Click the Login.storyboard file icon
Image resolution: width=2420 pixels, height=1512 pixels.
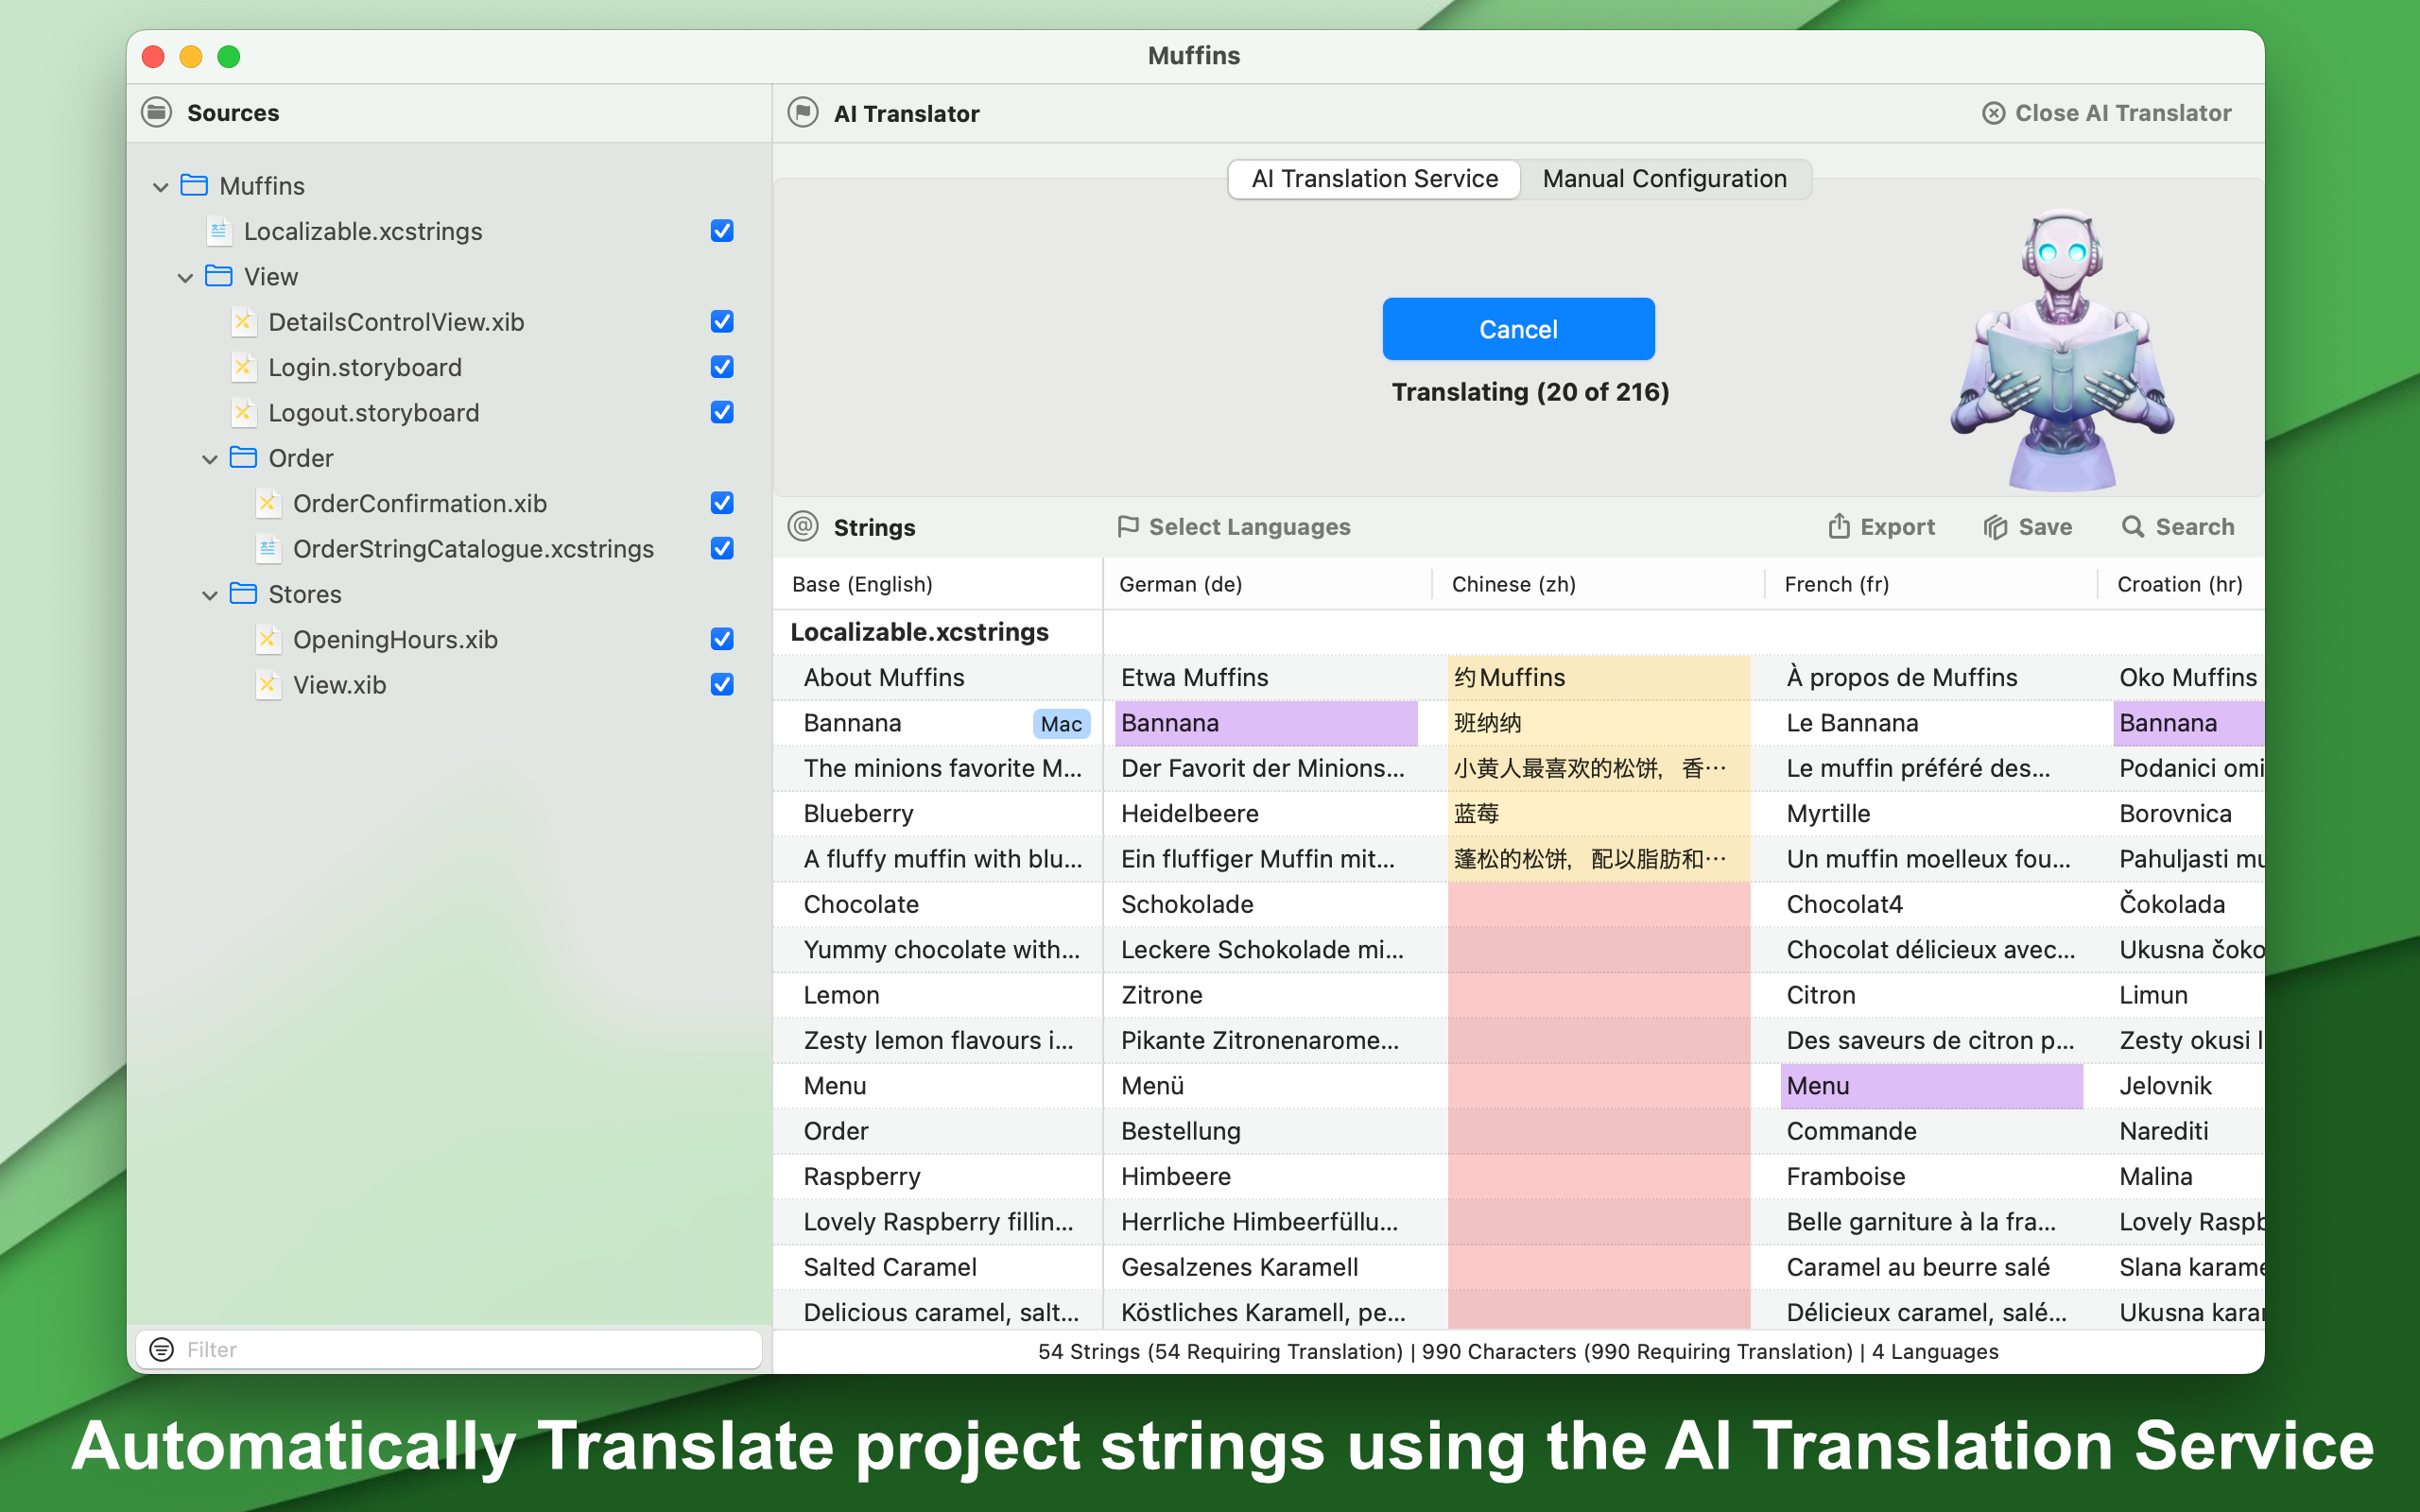pyautogui.click(x=243, y=367)
